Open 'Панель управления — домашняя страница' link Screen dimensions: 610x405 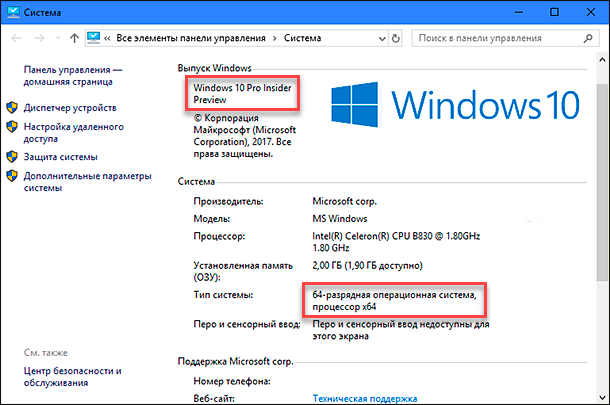point(73,76)
